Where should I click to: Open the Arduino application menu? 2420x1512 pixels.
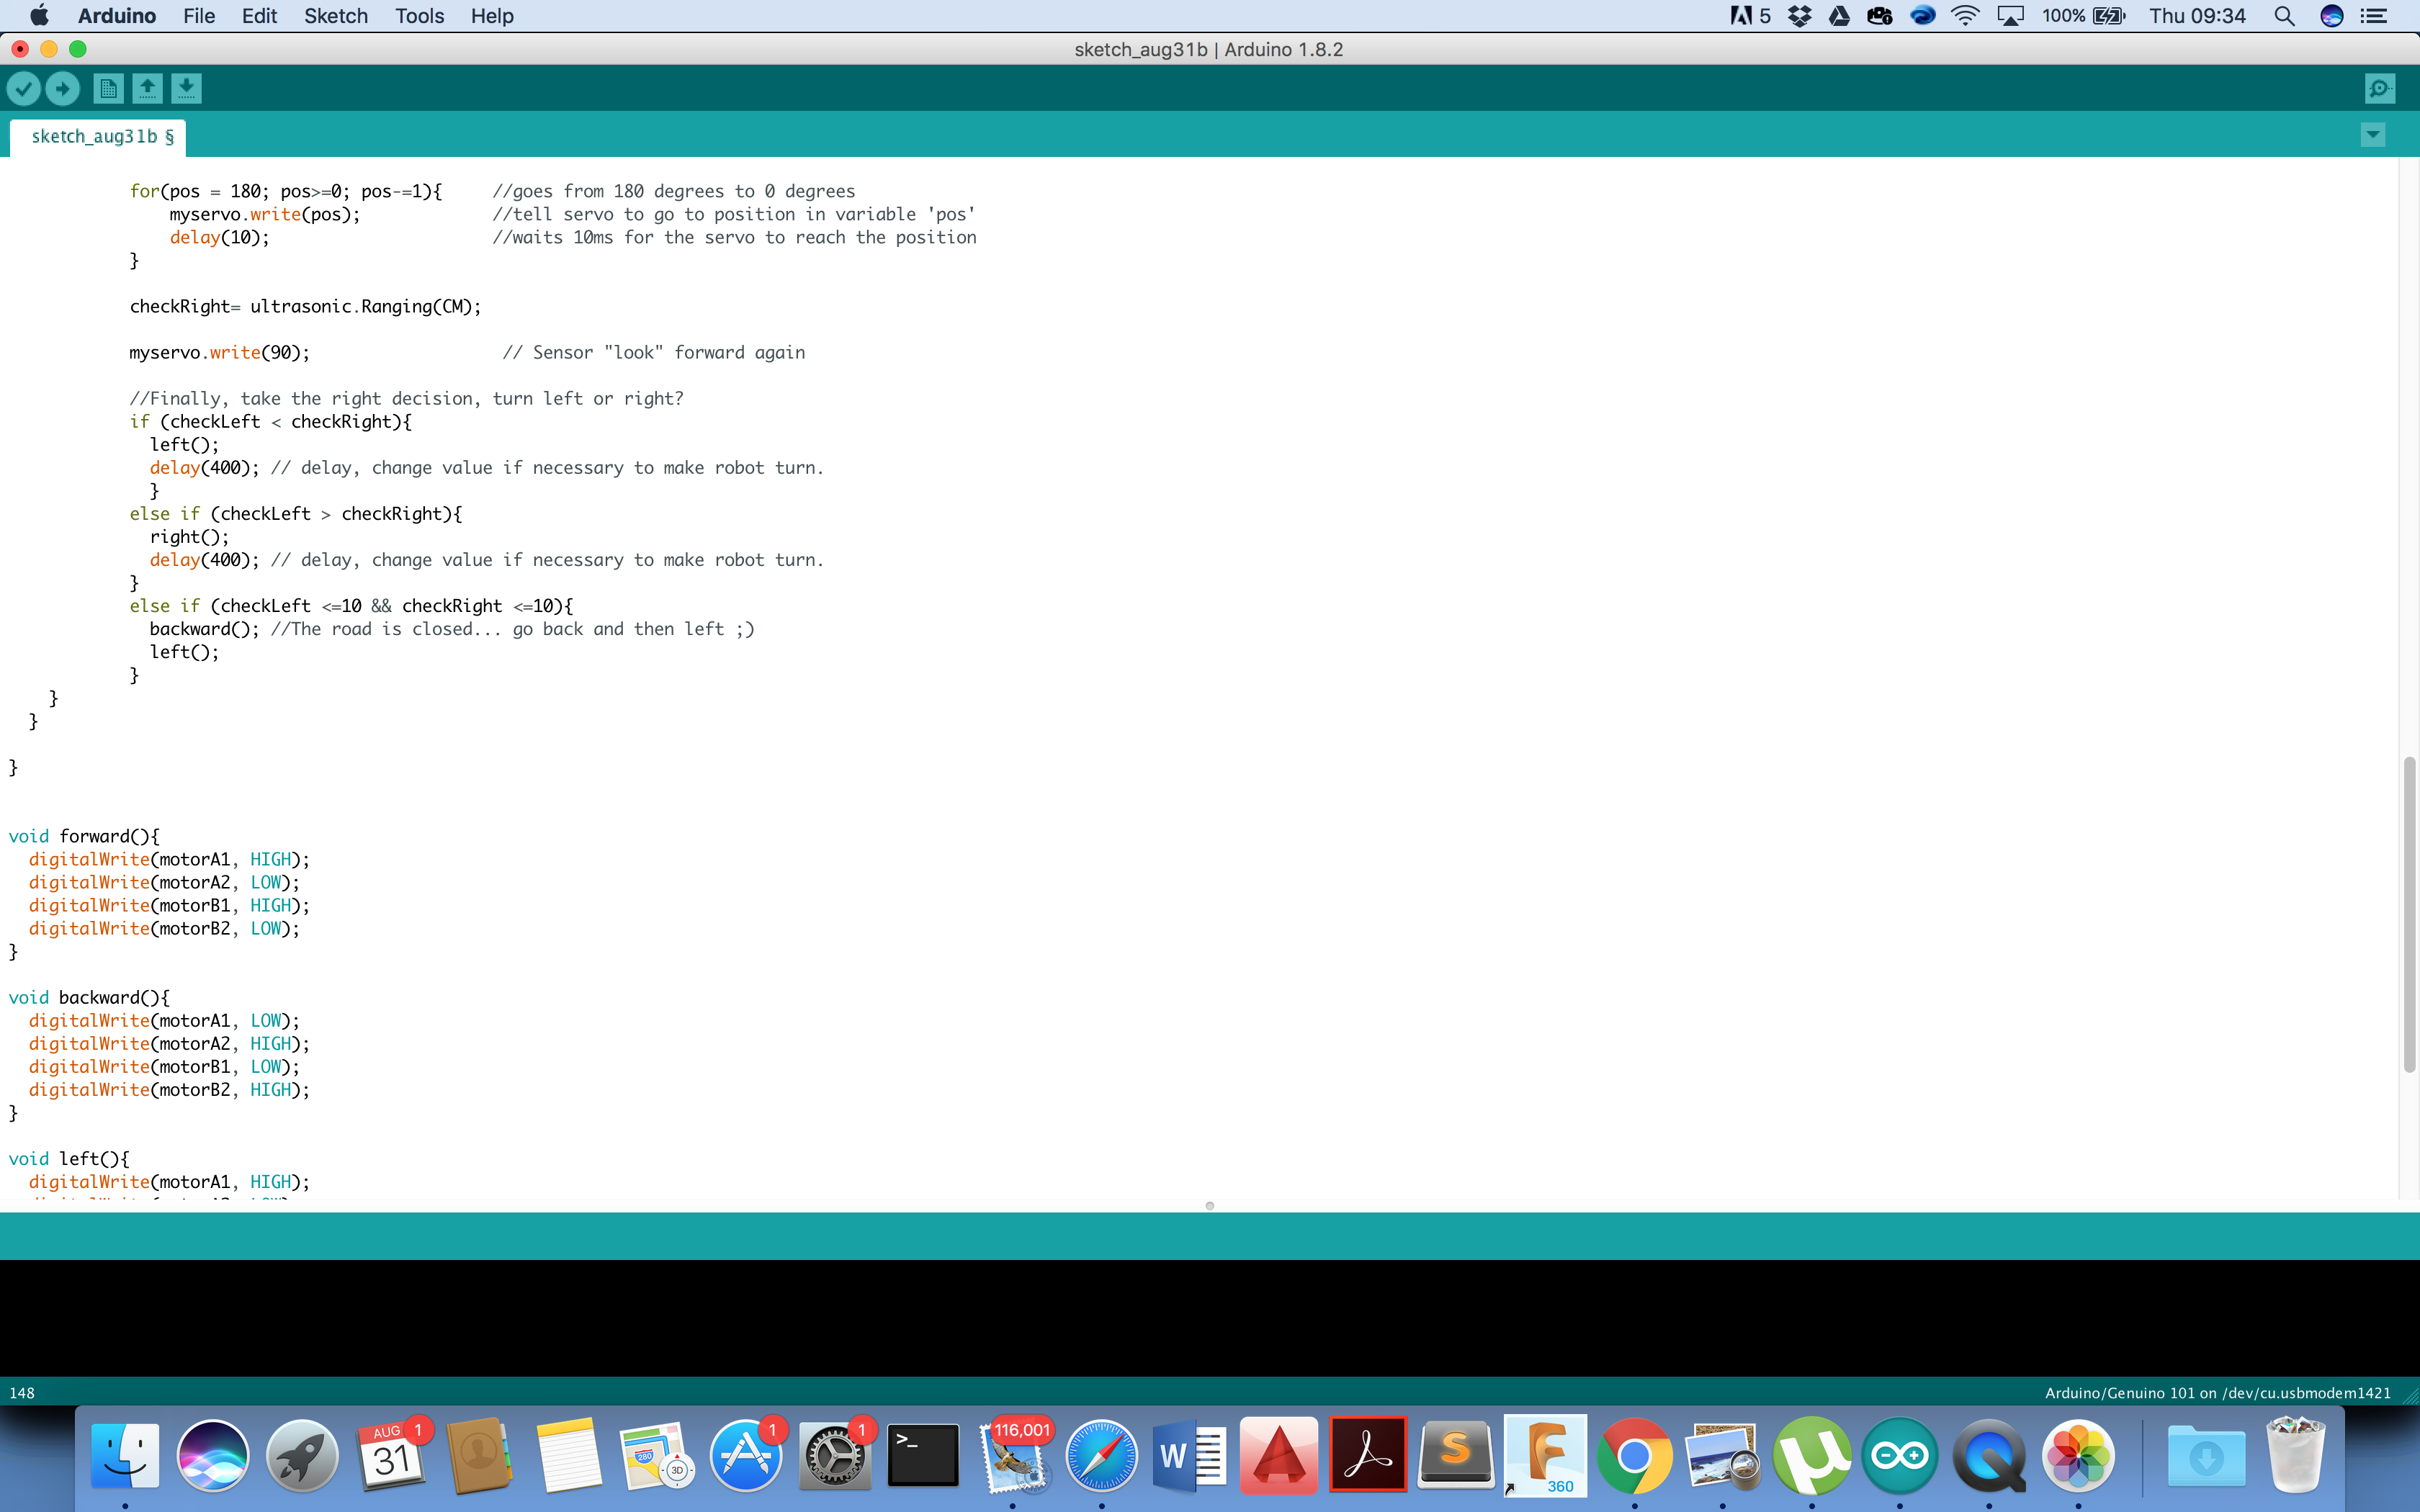pos(117,16)
